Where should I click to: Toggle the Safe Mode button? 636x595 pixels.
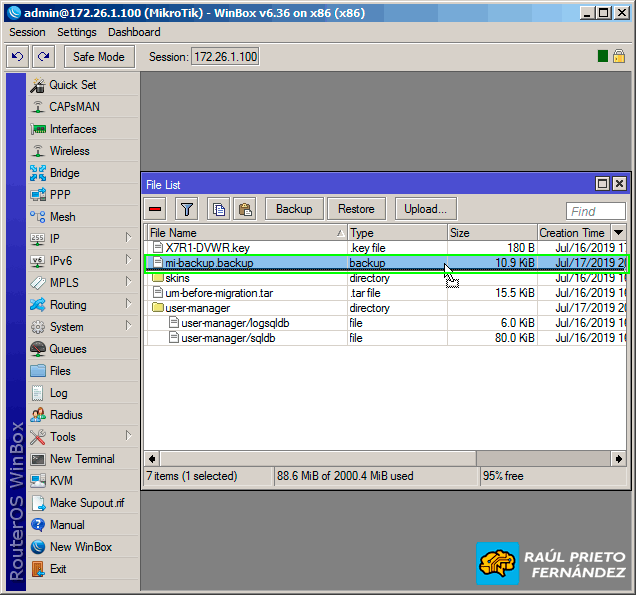point(99,57)
